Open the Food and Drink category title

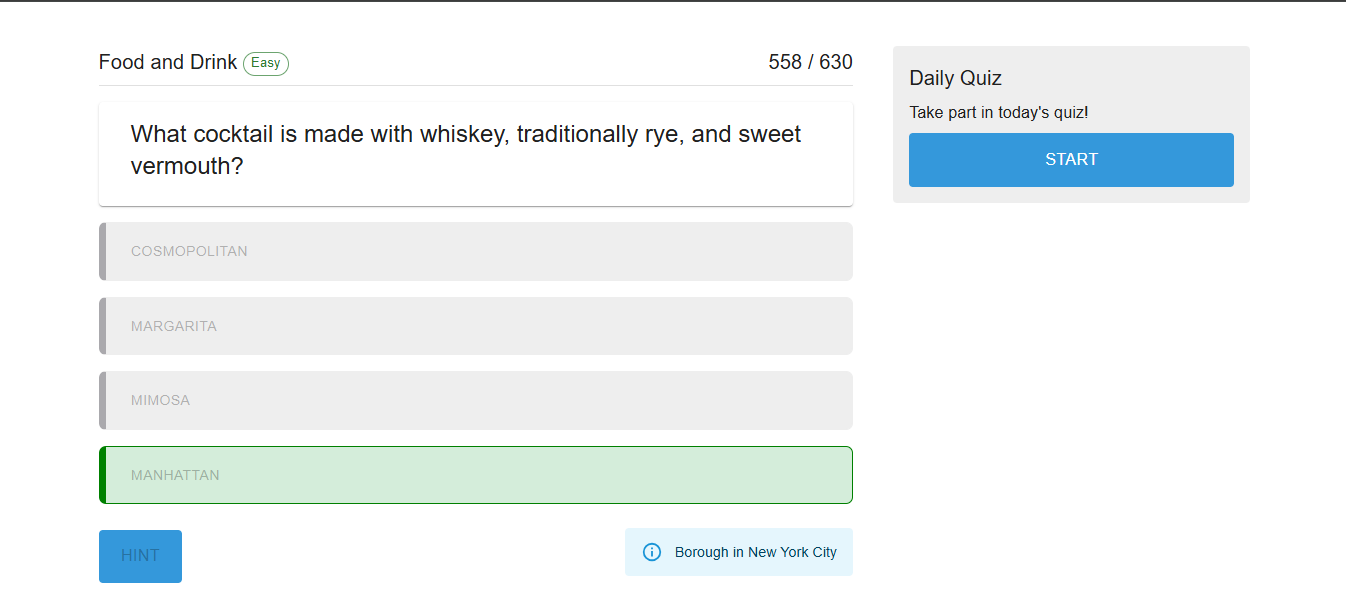(x=168, y=62)
